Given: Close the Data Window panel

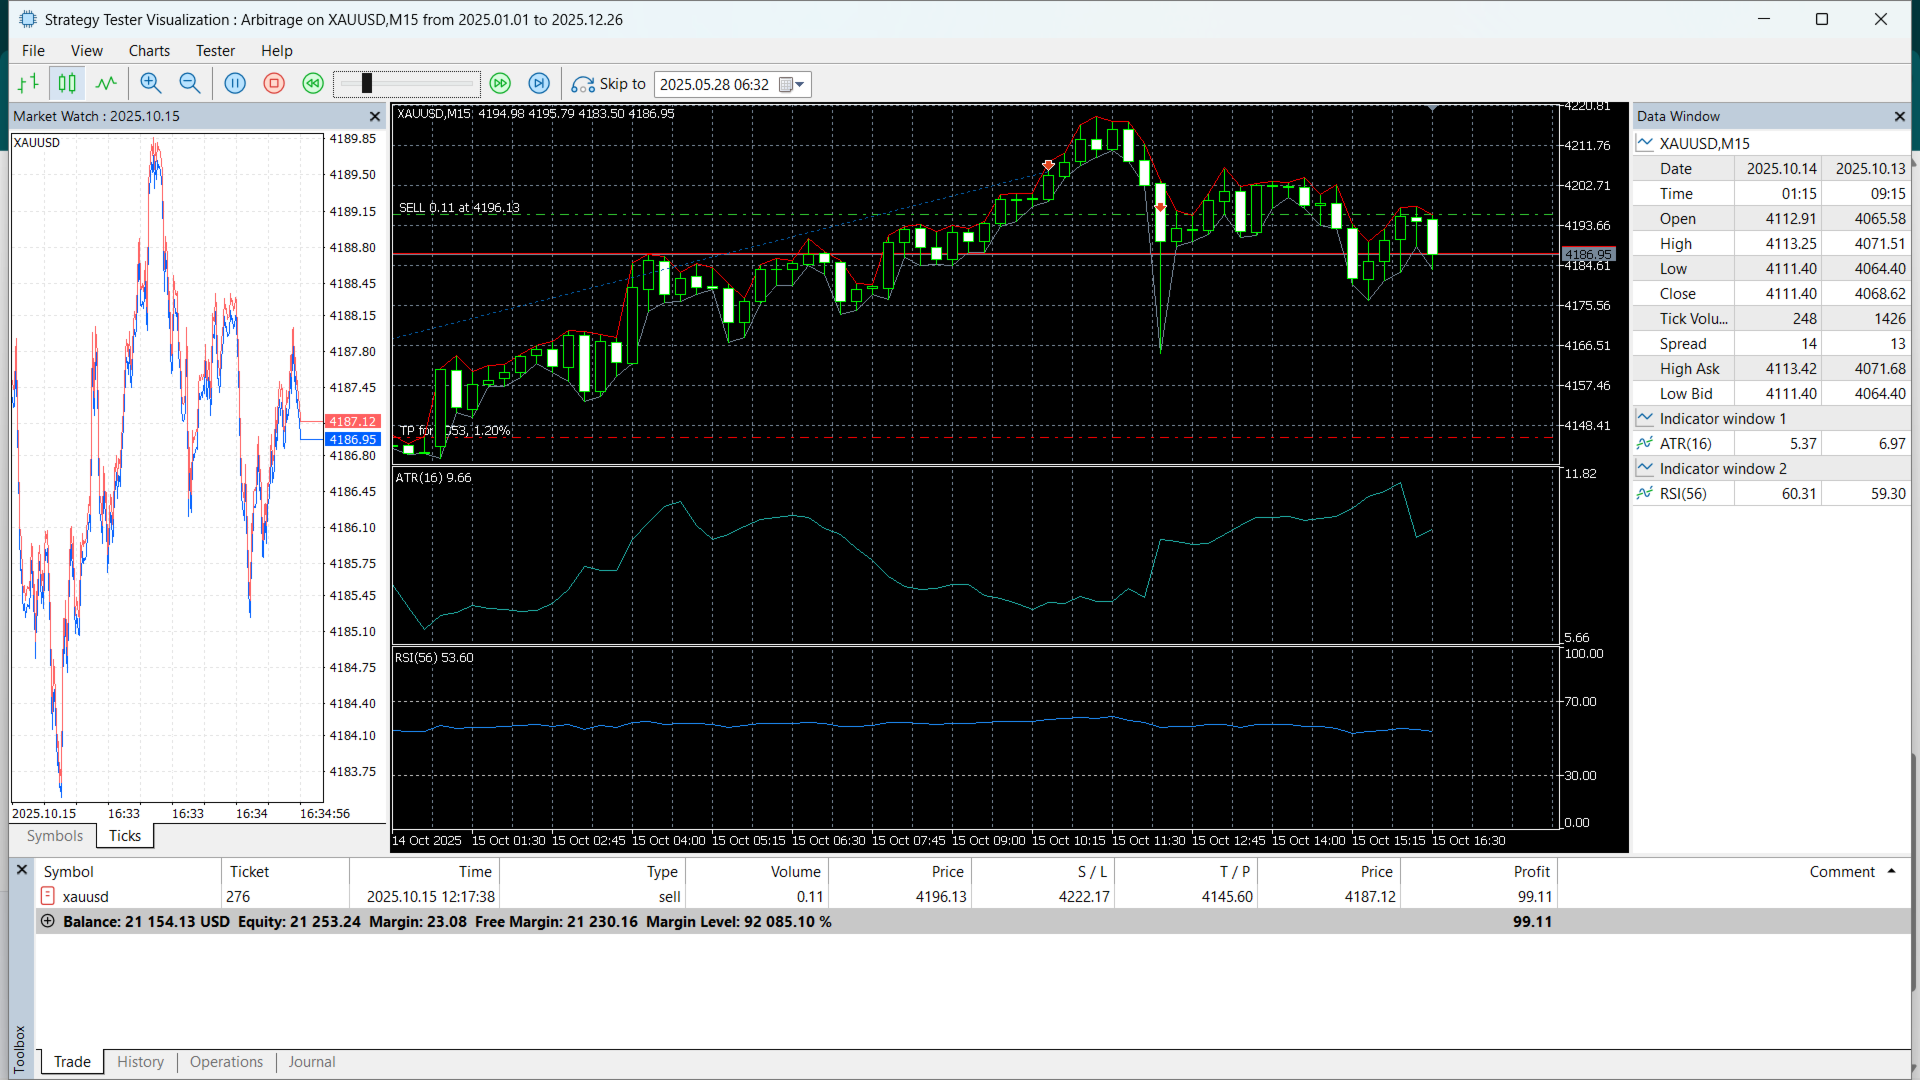Looking at the screenshot, I should pyautogui.click(x=1899, y=116).
